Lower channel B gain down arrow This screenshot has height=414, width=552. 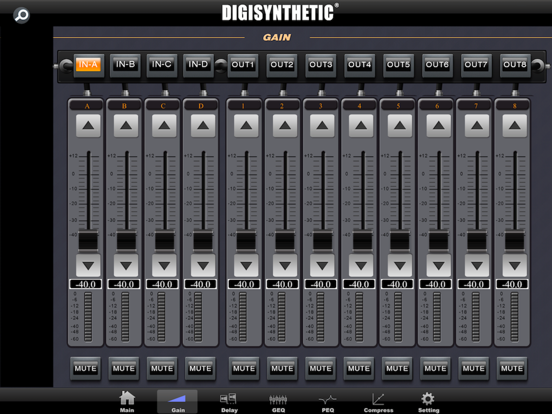click(126, 265)
